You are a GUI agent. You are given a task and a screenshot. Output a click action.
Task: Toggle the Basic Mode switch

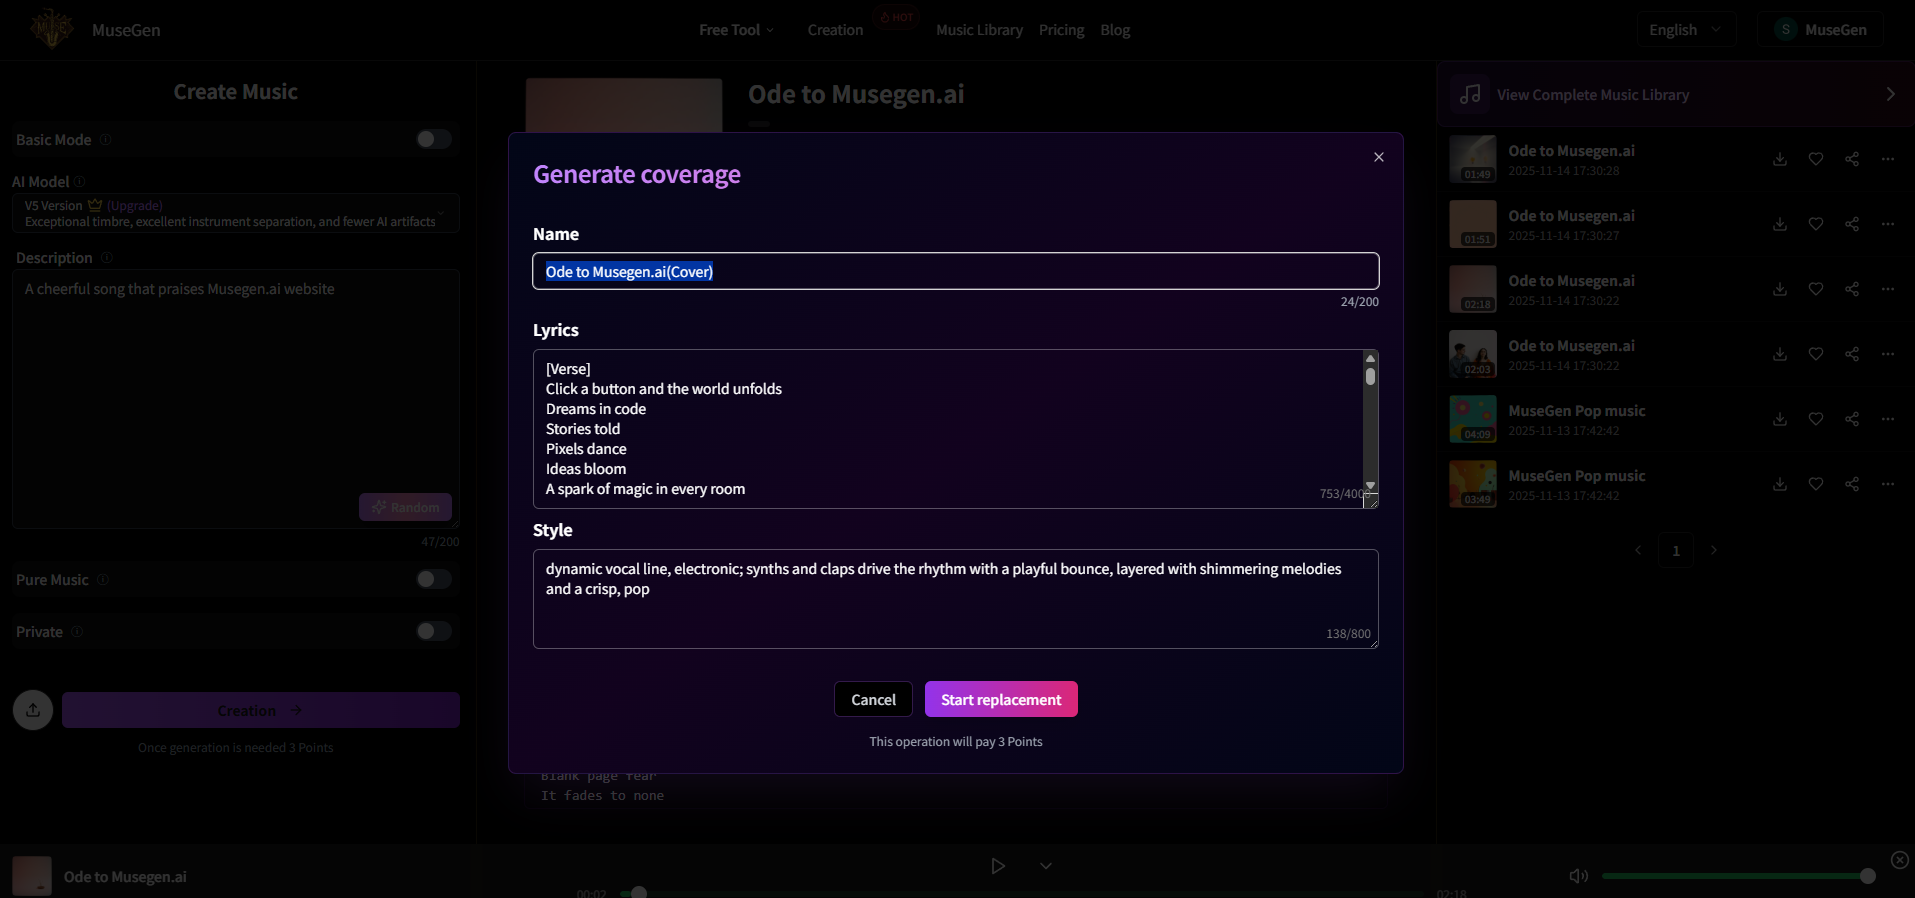click(433, 139)
